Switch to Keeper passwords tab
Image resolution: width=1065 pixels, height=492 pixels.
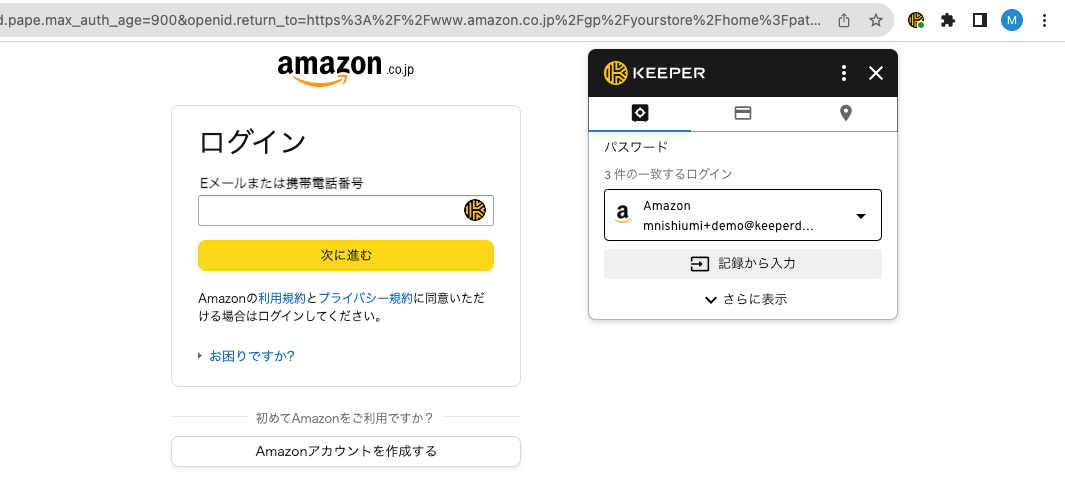click(640, 113)
